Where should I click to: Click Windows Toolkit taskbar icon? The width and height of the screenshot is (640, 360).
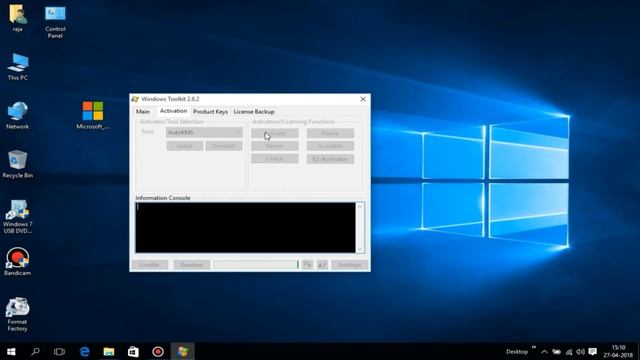[x=182, y=351]
